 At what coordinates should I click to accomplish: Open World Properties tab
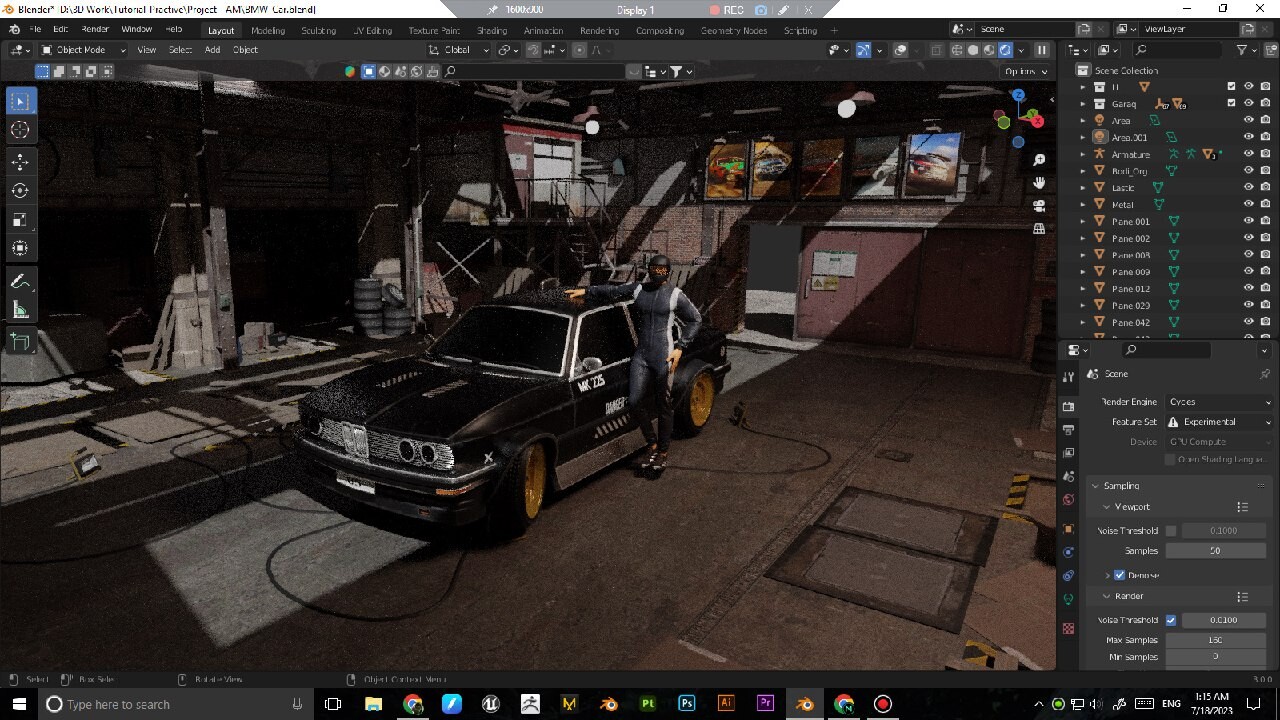click(1068, 500)
